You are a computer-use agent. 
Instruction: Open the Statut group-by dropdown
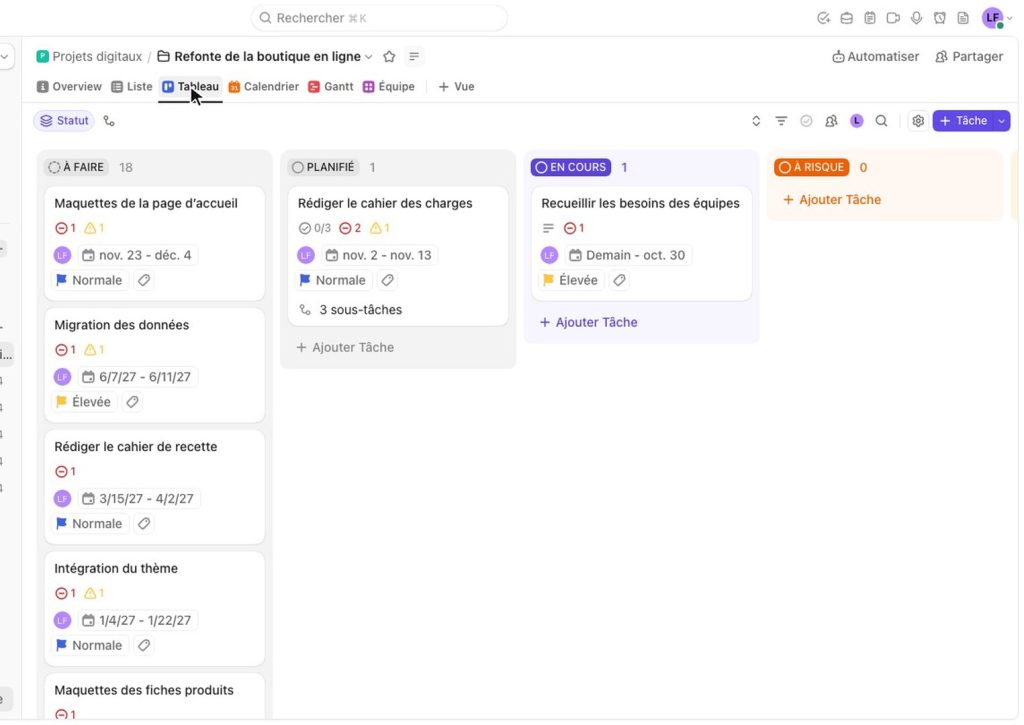click(x=64, y=121)
